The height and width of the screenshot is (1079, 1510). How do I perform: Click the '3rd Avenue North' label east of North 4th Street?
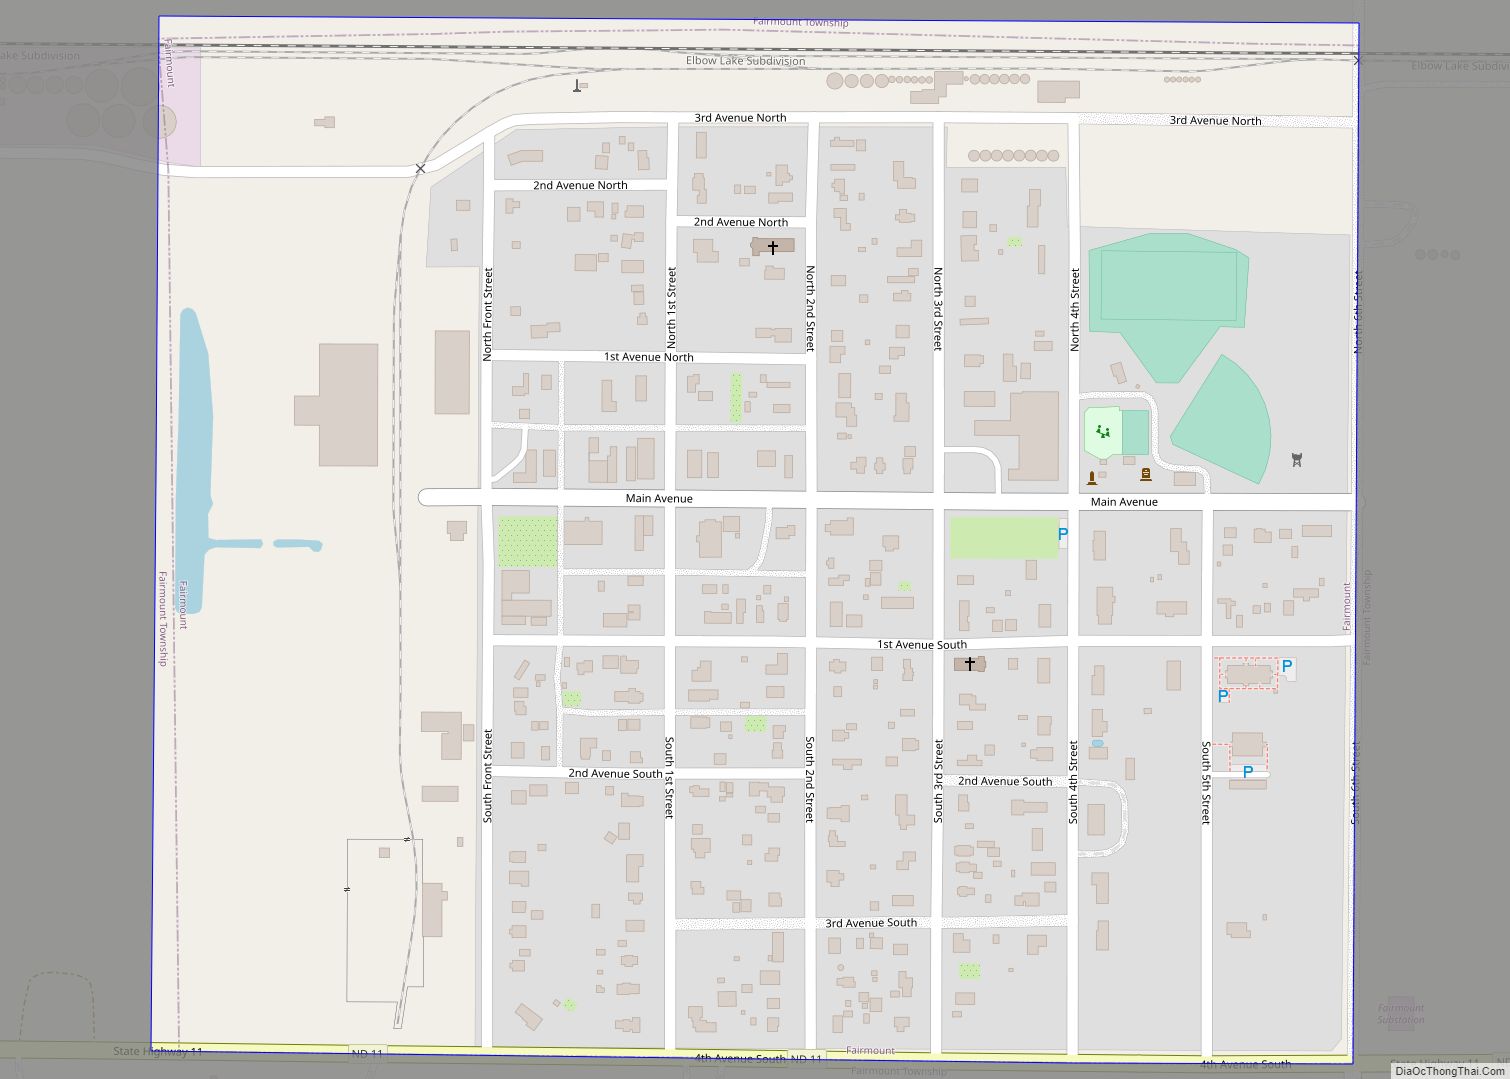click(1215, 121)
